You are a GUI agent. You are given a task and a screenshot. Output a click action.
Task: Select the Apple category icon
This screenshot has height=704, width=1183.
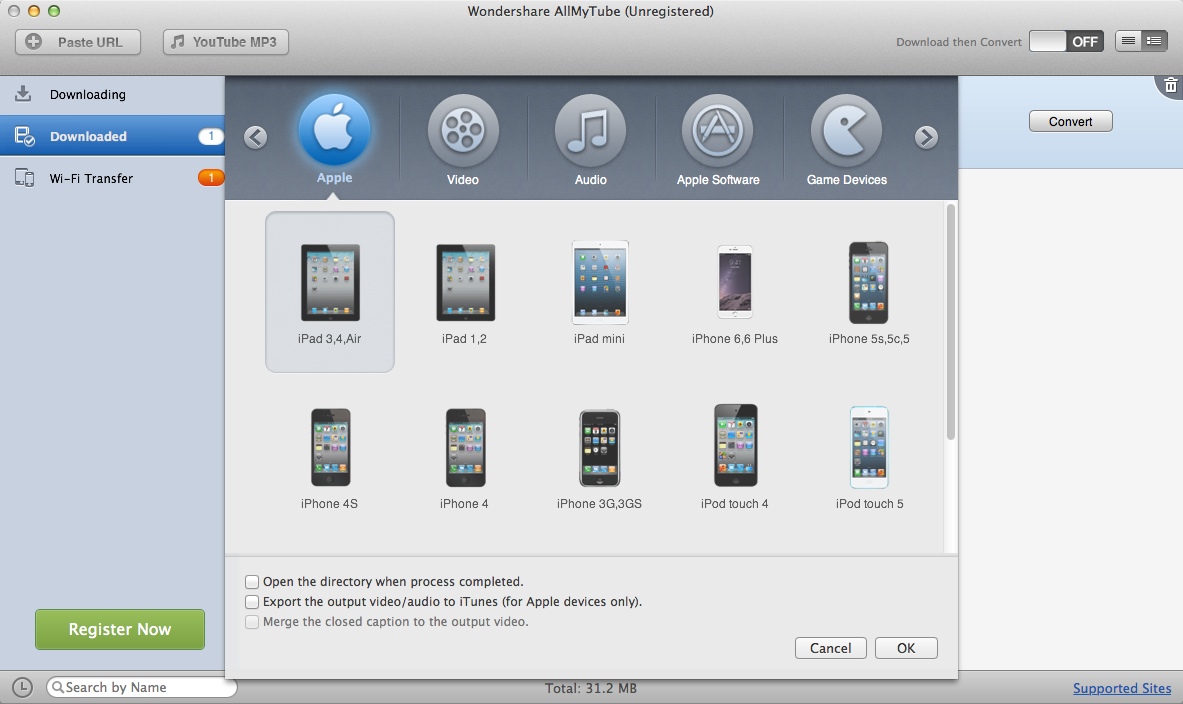[x=334, y=130]
